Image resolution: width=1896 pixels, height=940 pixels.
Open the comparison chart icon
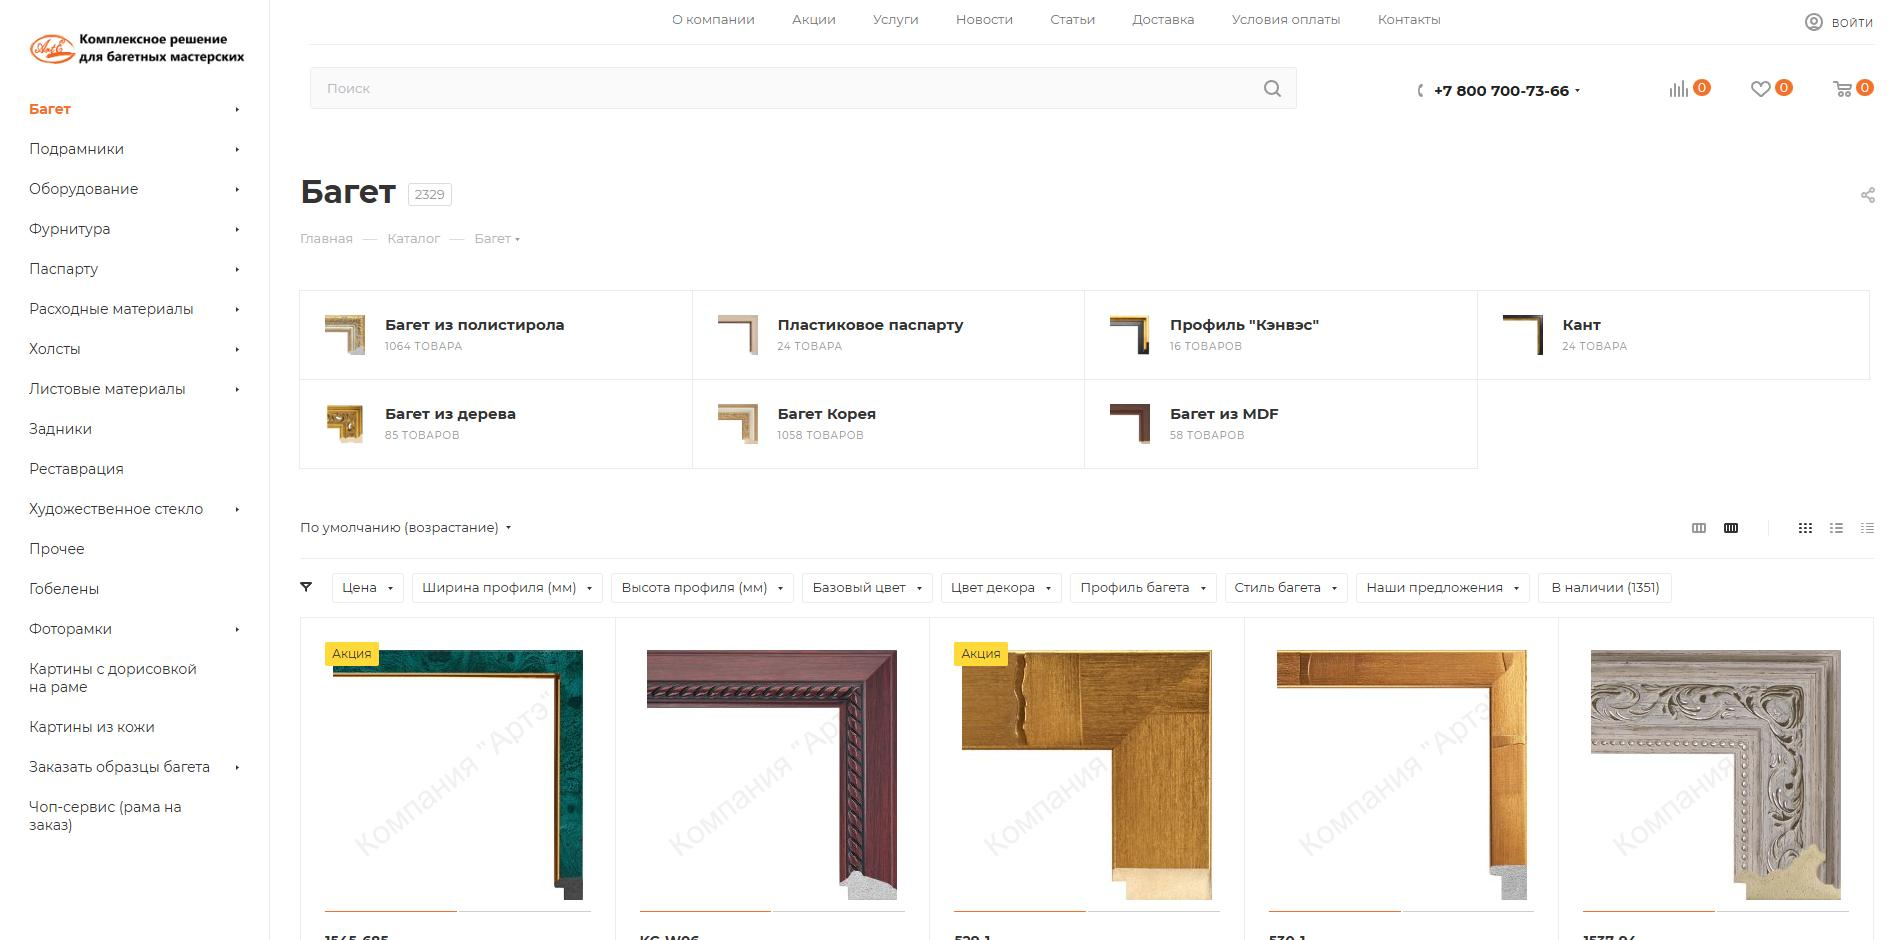click(x=1678, y=89)
